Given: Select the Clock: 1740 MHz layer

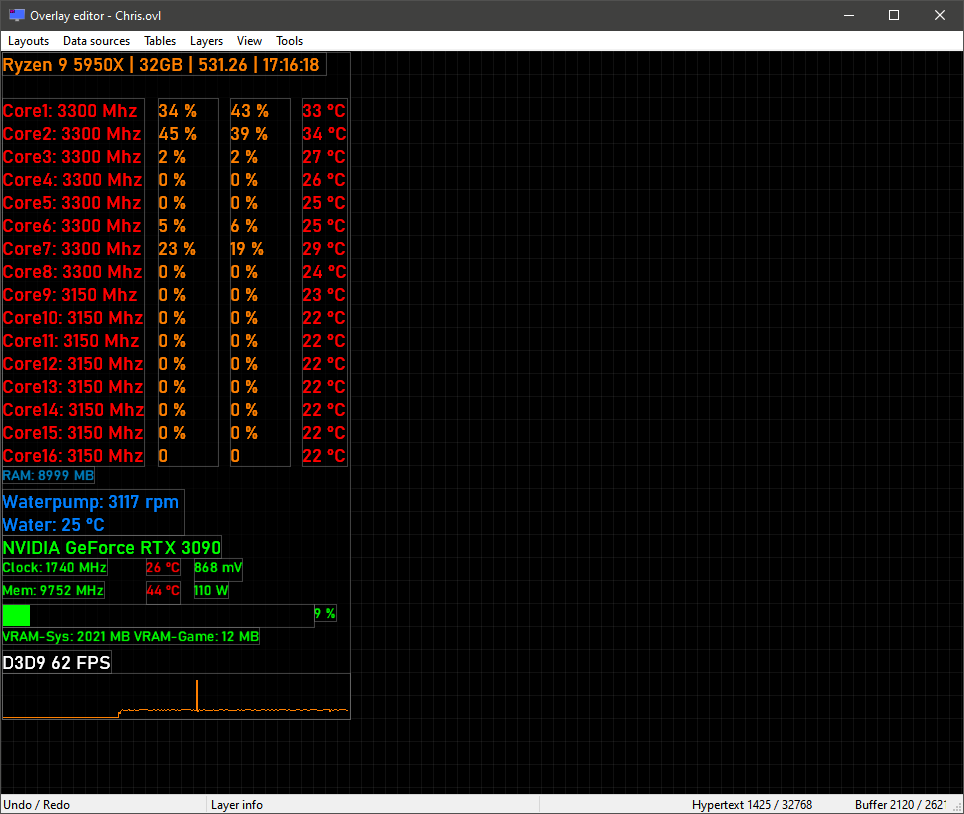Looking at the screenshot, I should 55,567.
